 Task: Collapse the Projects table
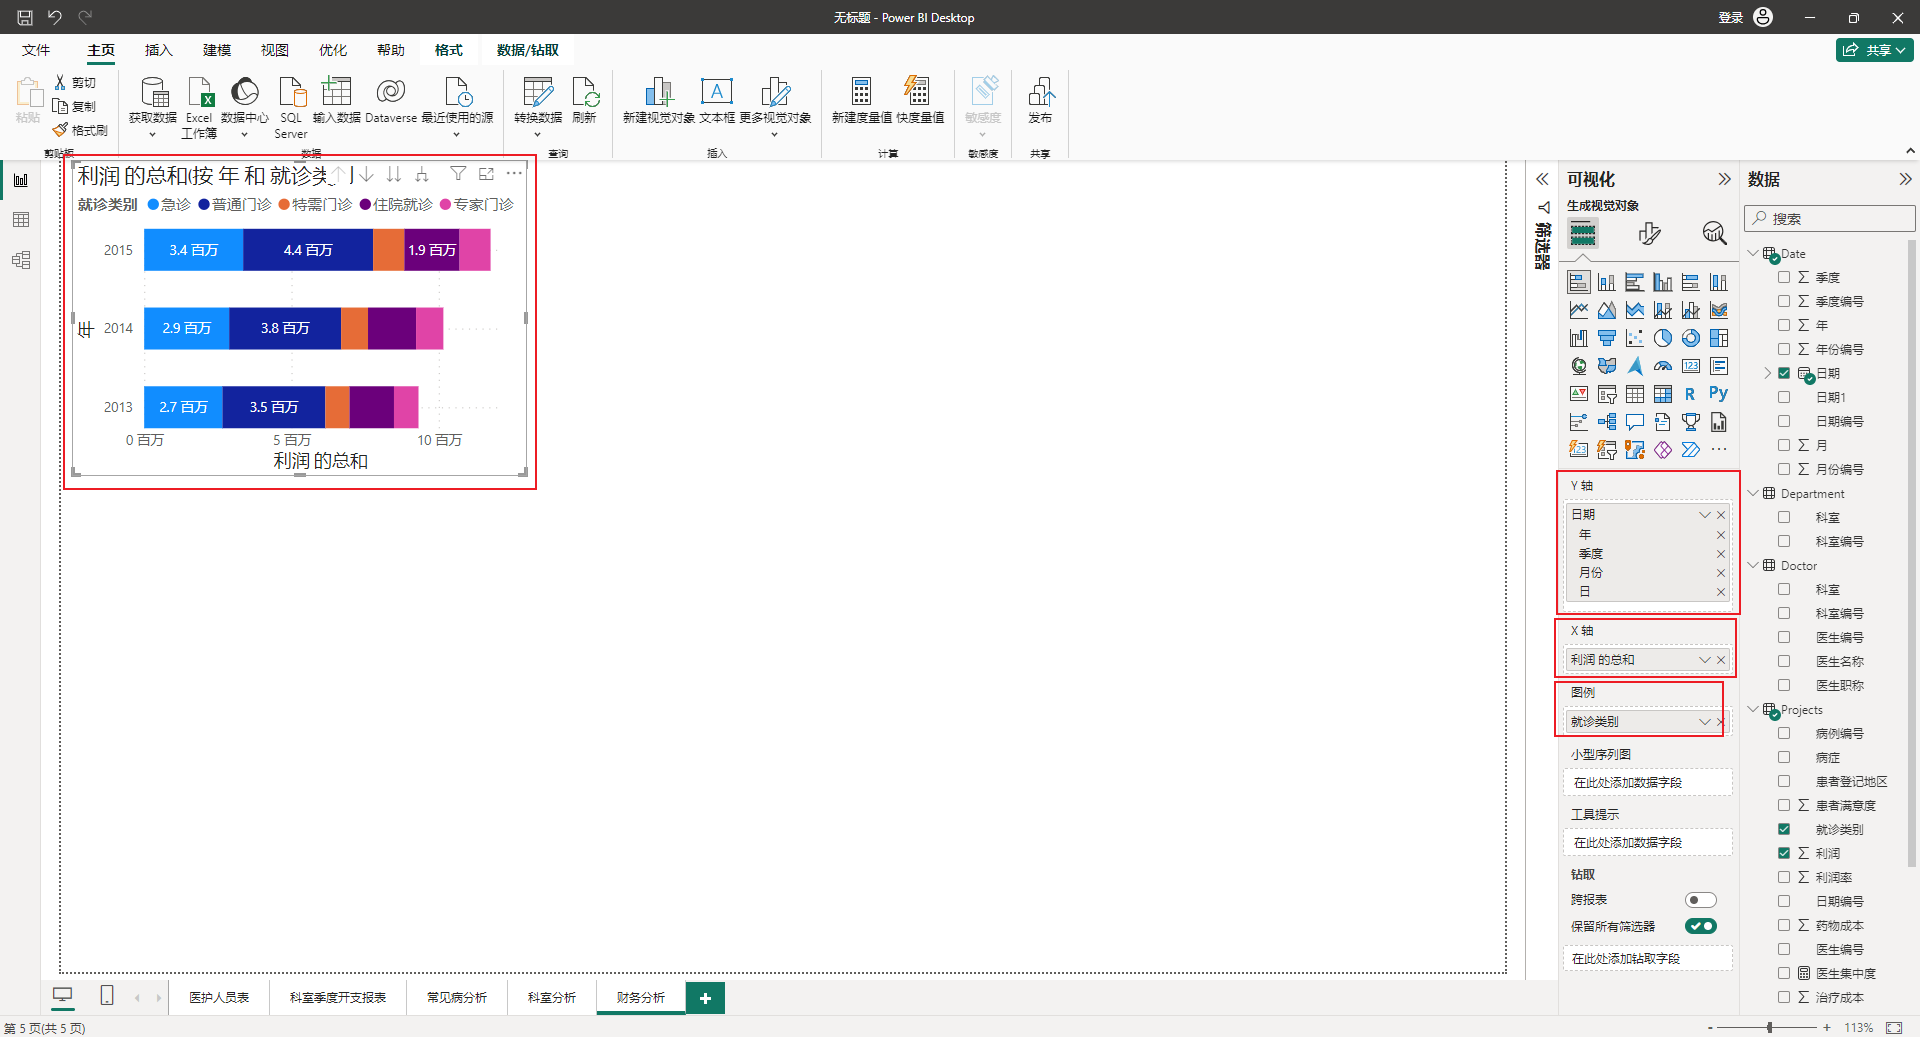1753,709
